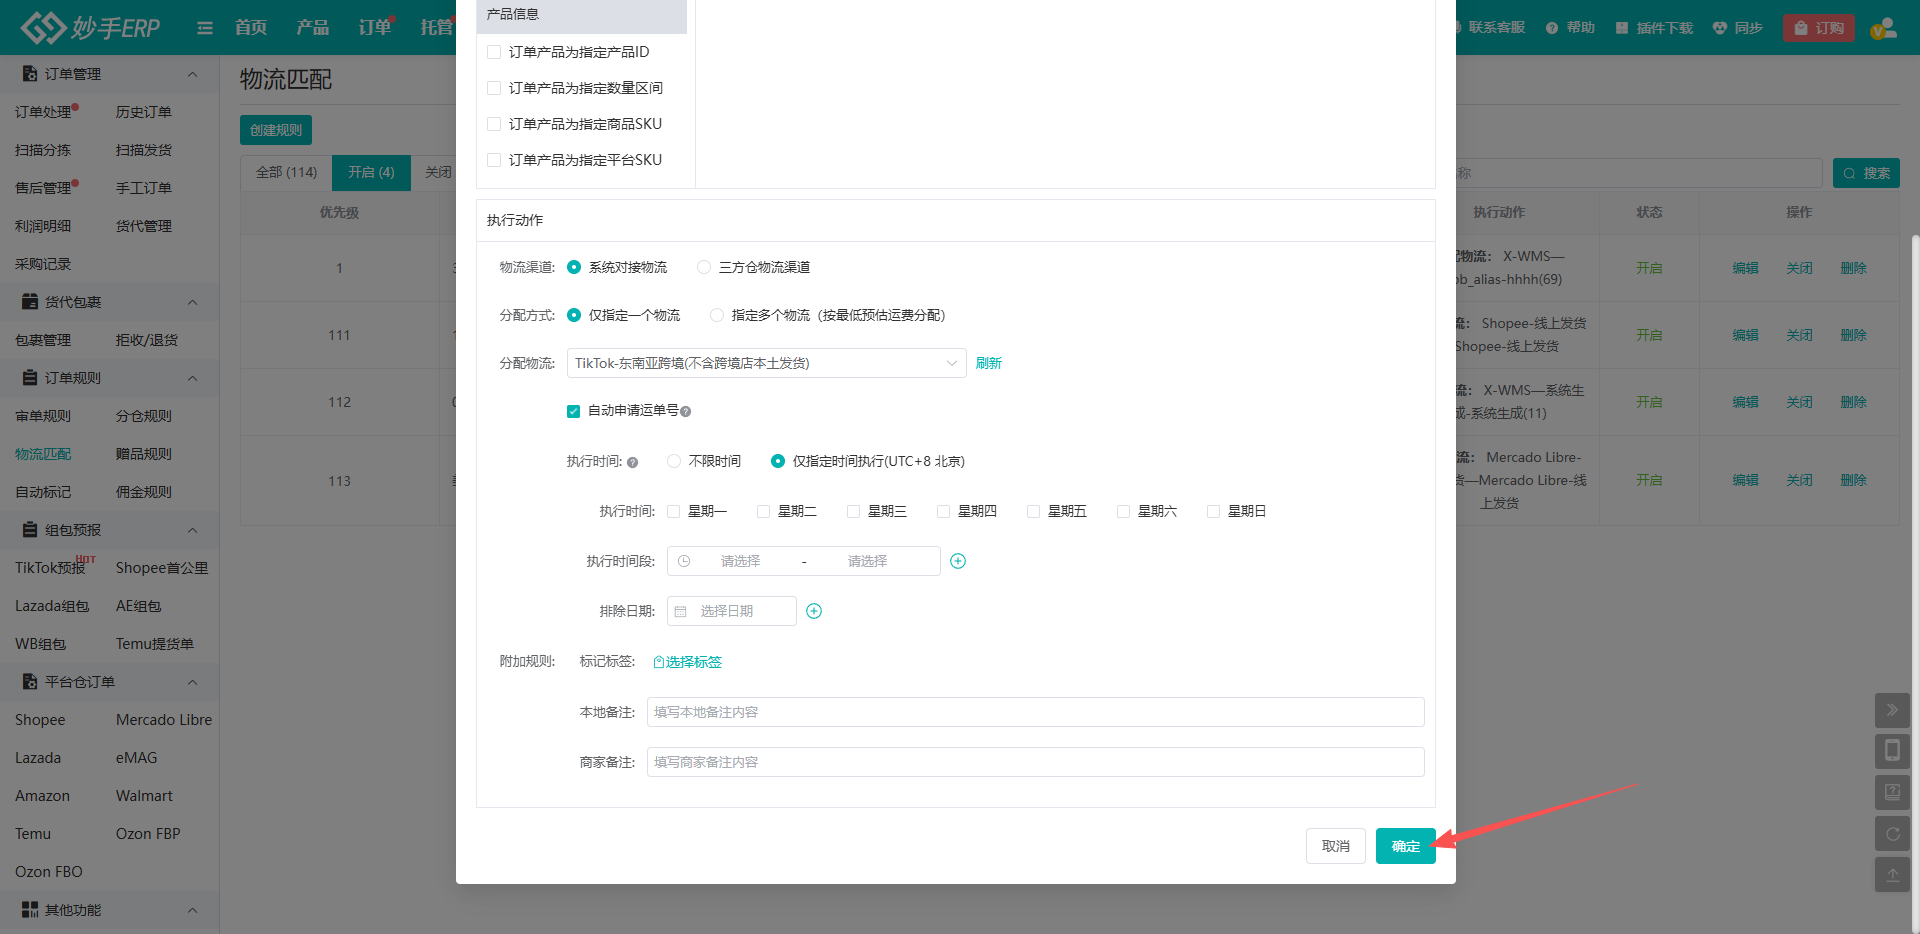Click the 搜索 button
Viewport: 1920px width, 934px height.
pyautogui.click(x=1866, y=173)
